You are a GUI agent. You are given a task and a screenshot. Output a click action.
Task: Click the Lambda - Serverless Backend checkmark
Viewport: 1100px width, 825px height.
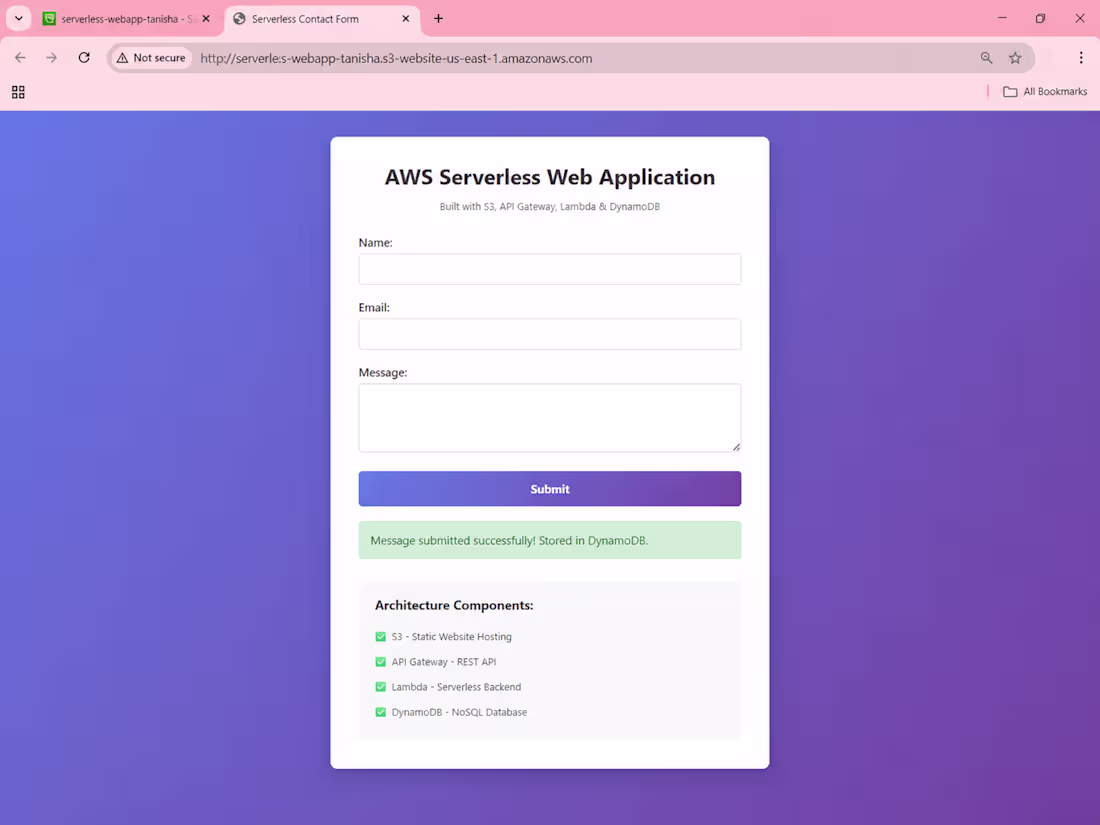click(380, 687)
